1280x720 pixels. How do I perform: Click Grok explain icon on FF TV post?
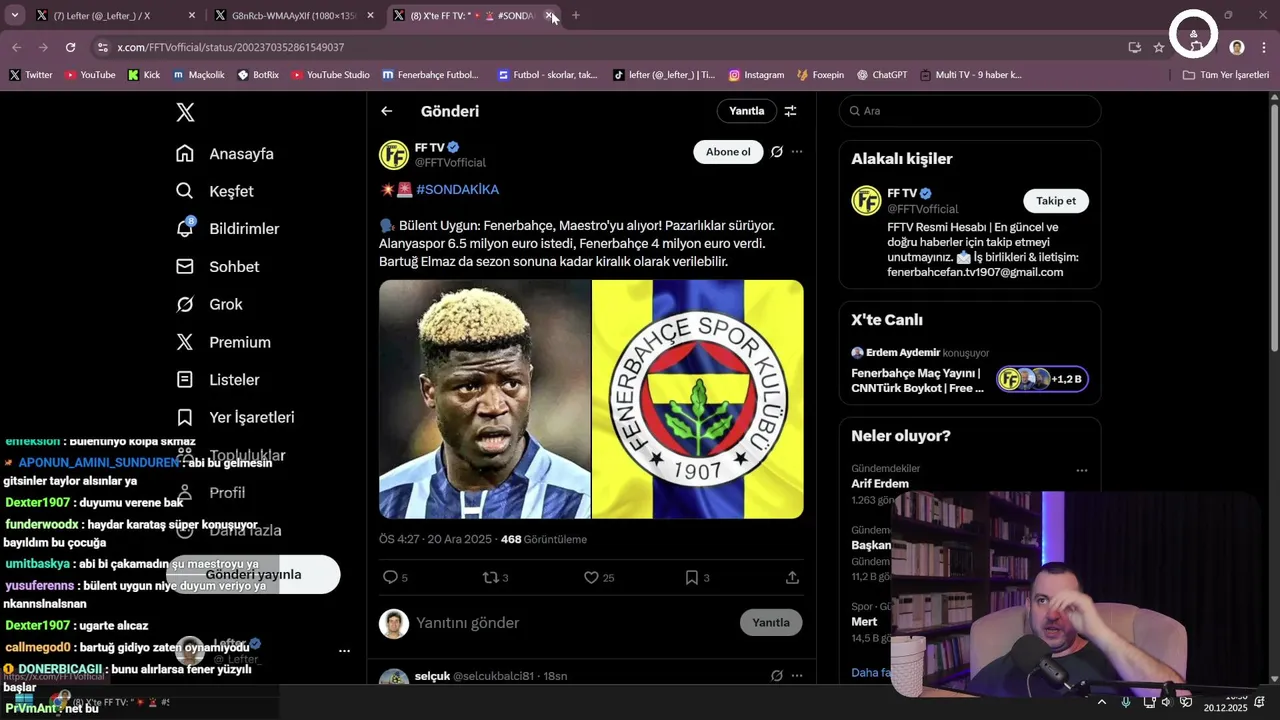(x=777, y=152)
